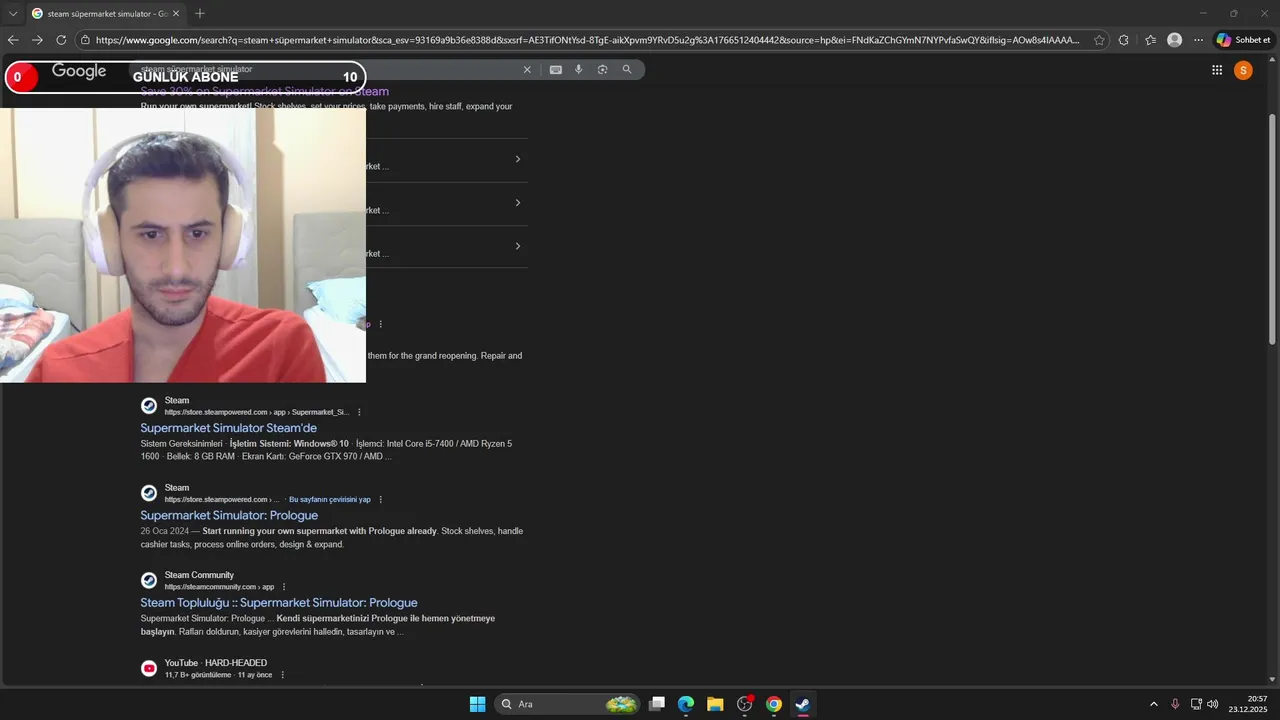Open File Explorer from the taskbar

tap(715, 704)
